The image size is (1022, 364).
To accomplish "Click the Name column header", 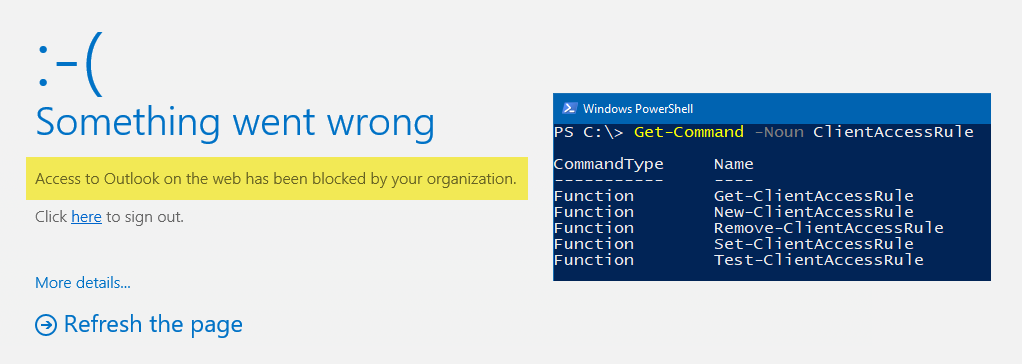I will point(733,164).
